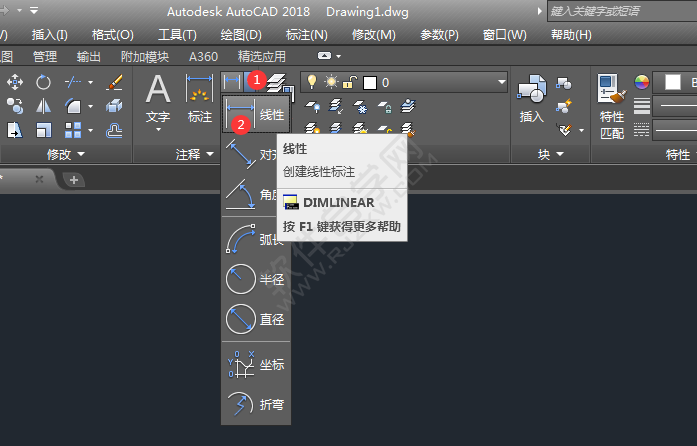Select the Fillet tool
The image size is (697, 446).
pyautogui.click(x=73, y=106)
